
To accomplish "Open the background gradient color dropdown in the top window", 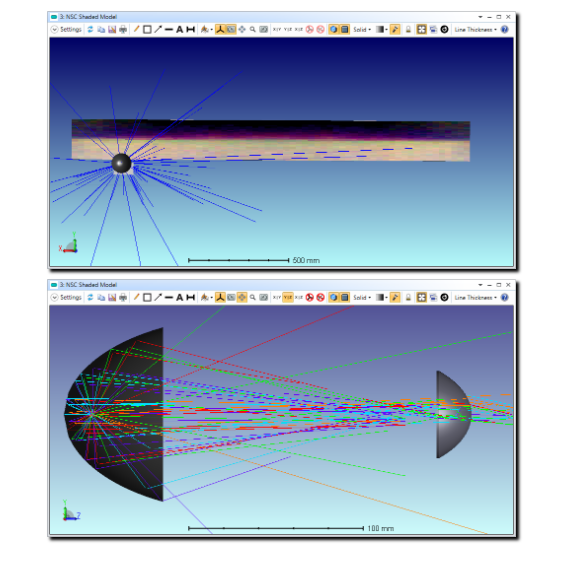I will coord(382,29).
